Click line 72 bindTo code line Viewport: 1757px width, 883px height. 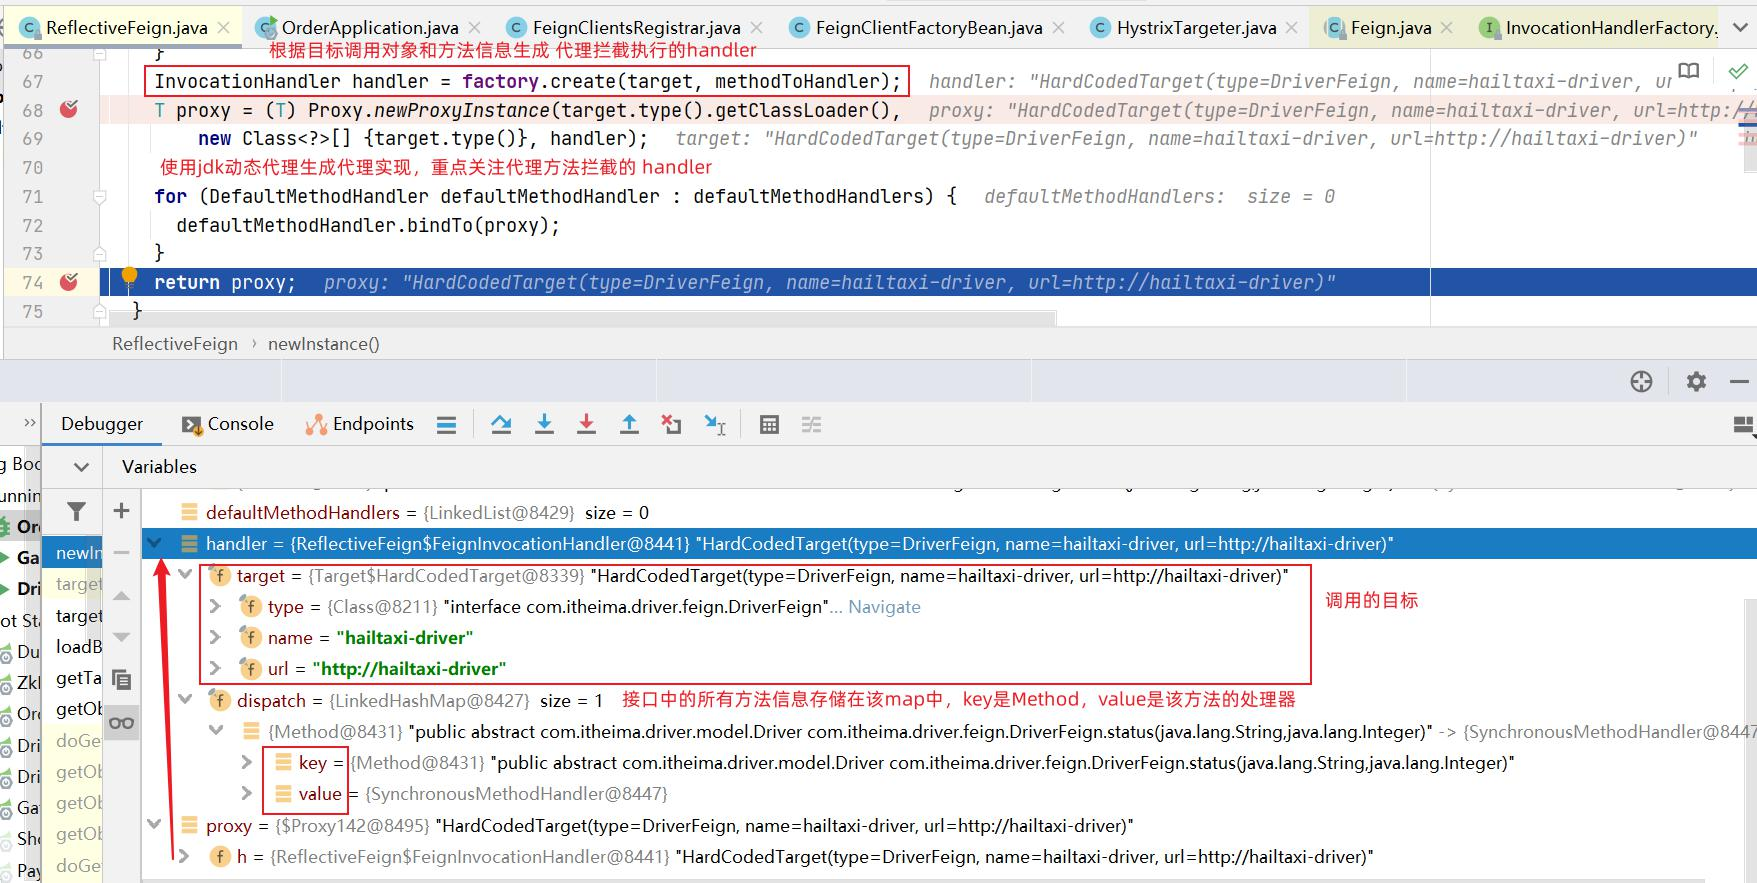(368, 225)
